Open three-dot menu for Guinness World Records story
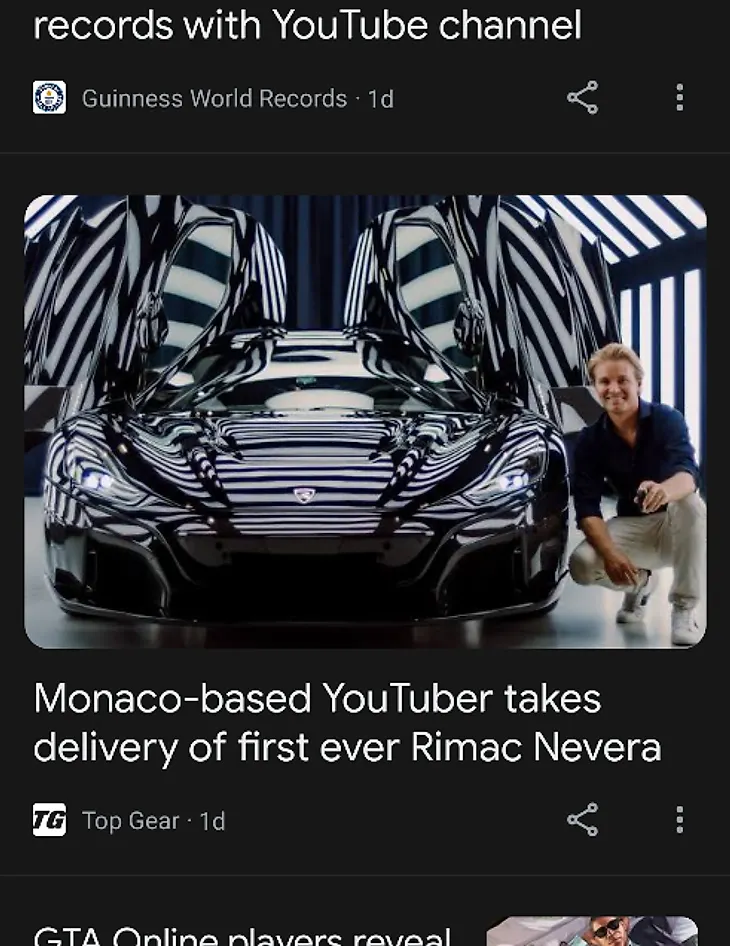The height and width of the screenshot is (946, 730). [679, 97]
